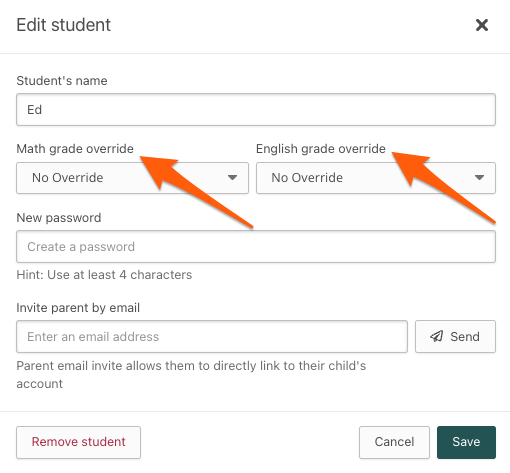The height and width of the screenshot is (473, 510).
Task: Click the Math grade override label
Action: click(x=75, y=149)
